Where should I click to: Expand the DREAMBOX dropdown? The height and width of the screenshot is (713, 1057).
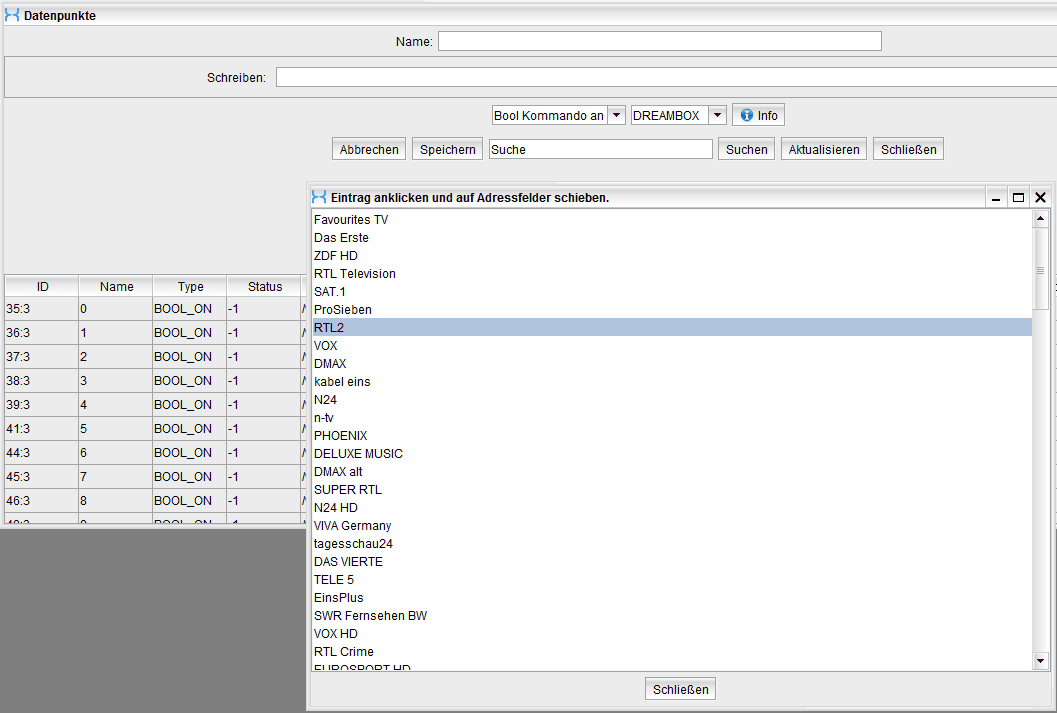tap(717, 115)
